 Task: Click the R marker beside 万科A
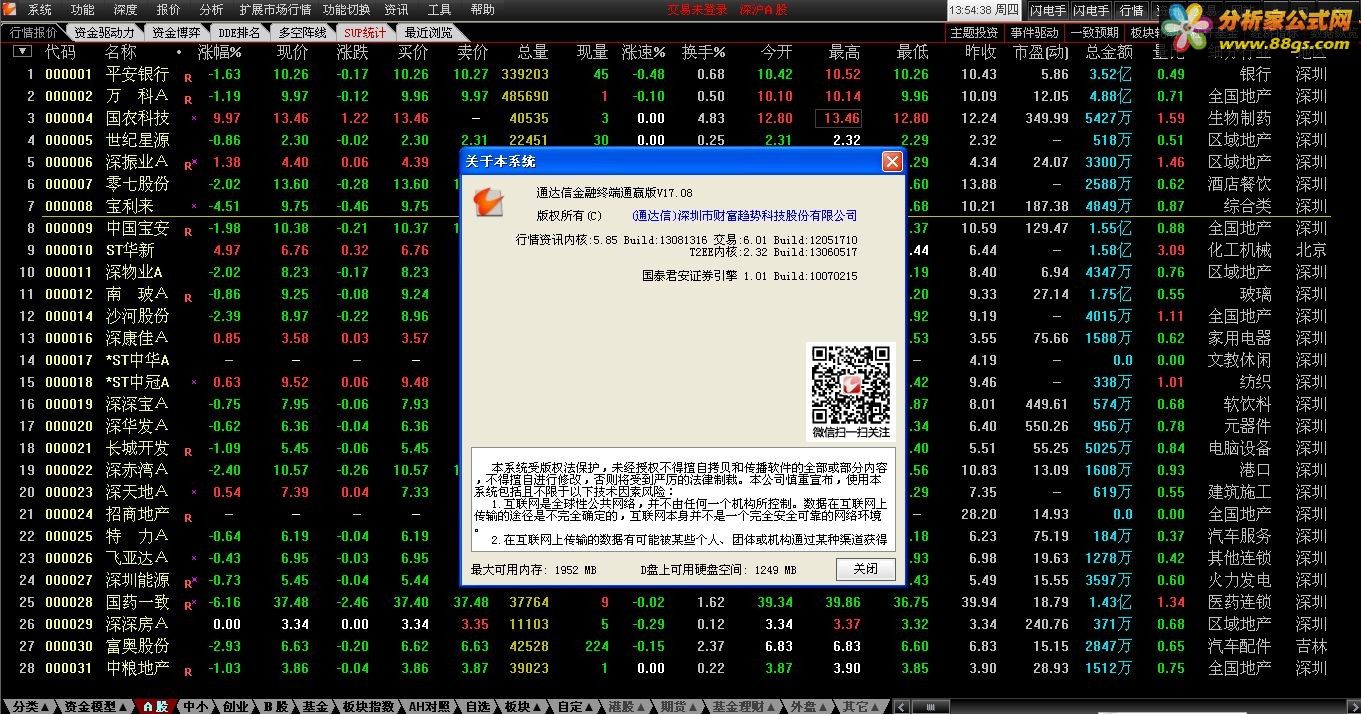tap(188, 98)
